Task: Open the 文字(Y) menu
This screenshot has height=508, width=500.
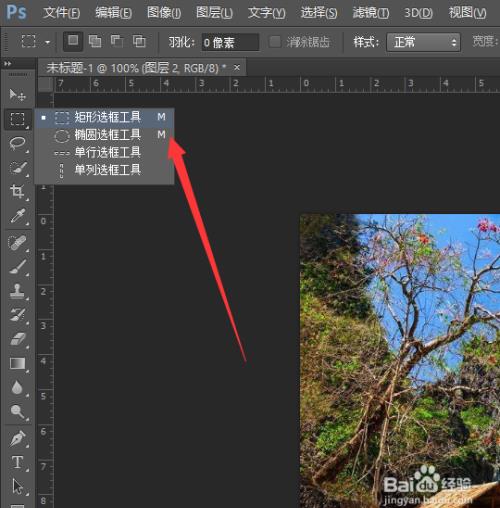Action: (266, 13)
